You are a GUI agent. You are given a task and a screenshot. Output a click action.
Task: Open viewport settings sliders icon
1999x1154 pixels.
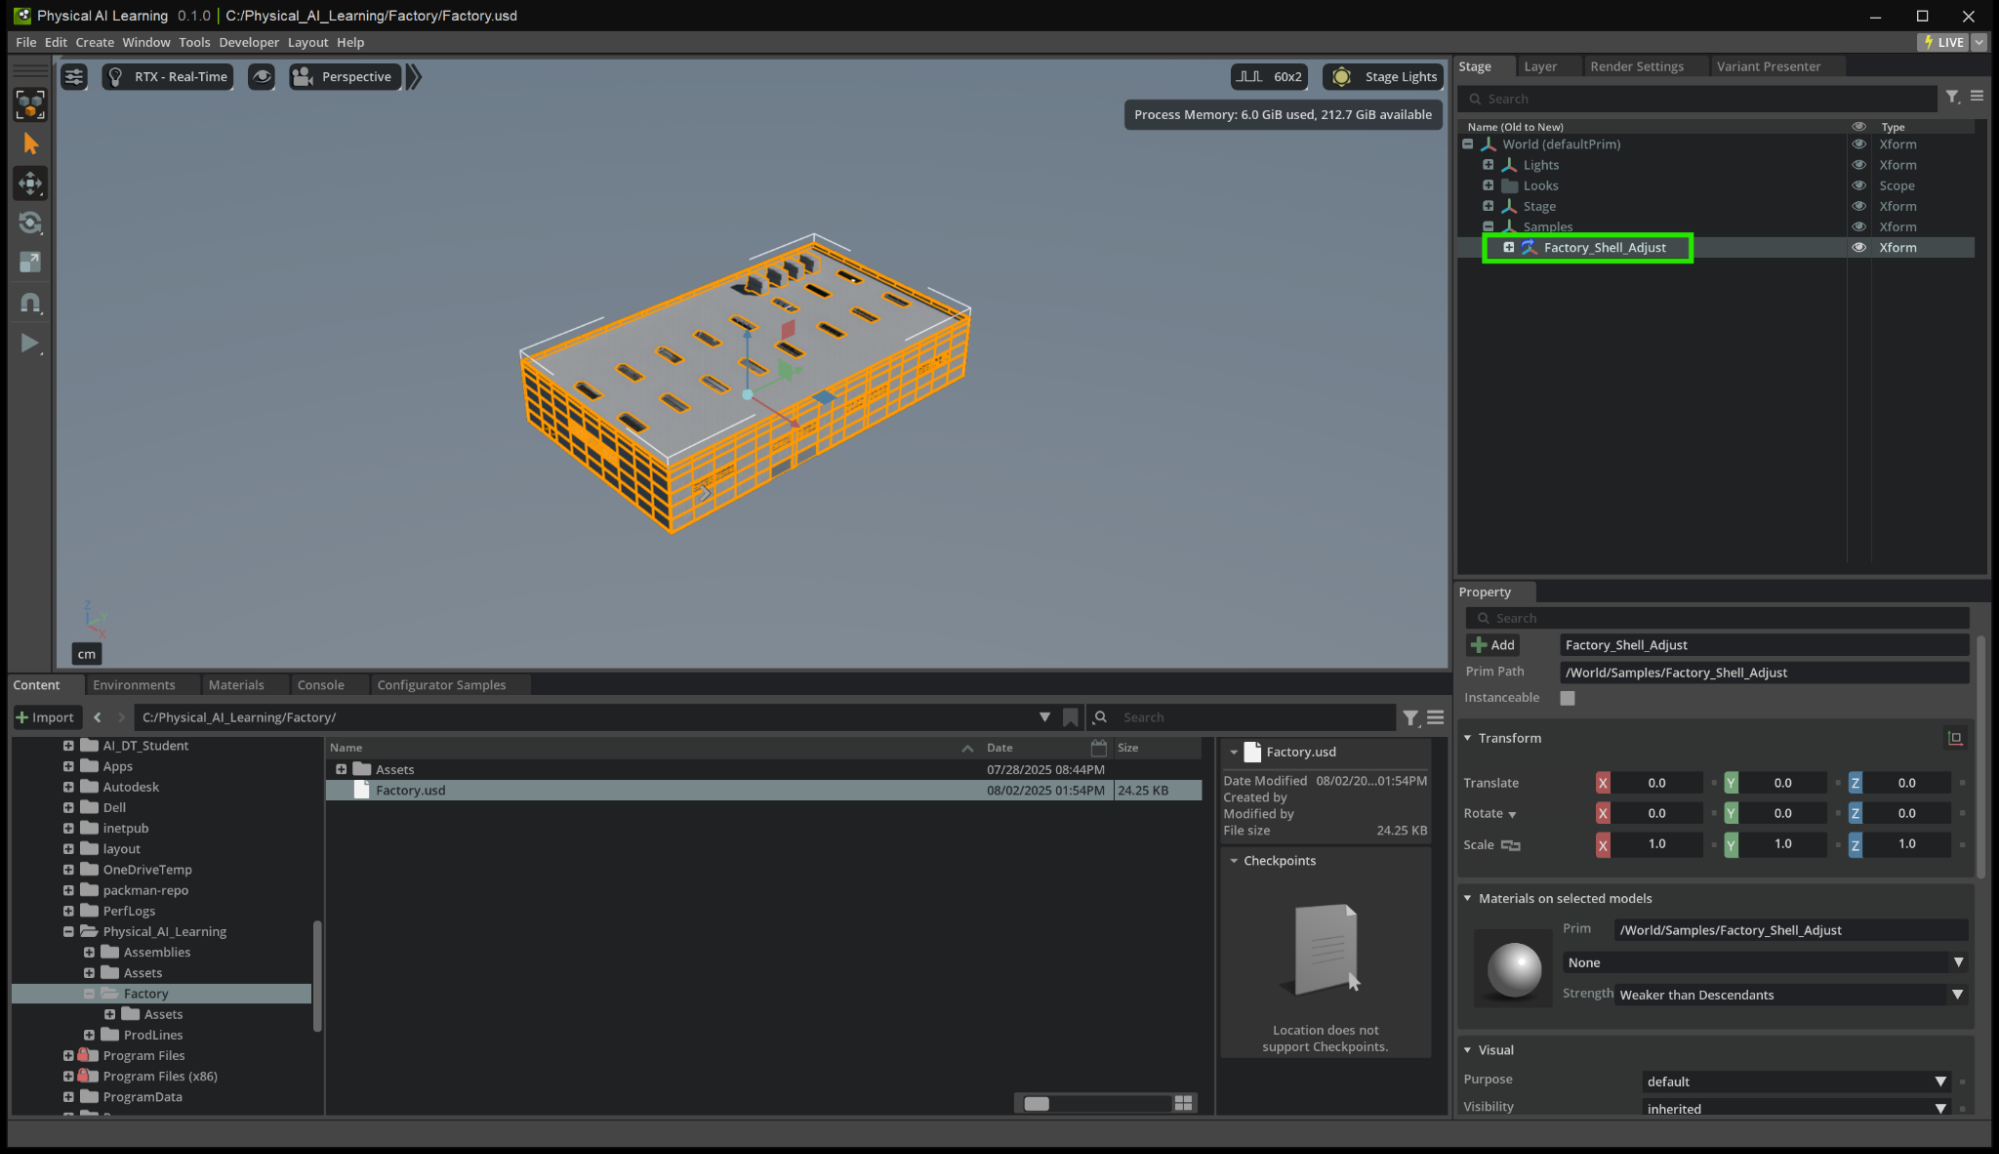click(74, 77)
